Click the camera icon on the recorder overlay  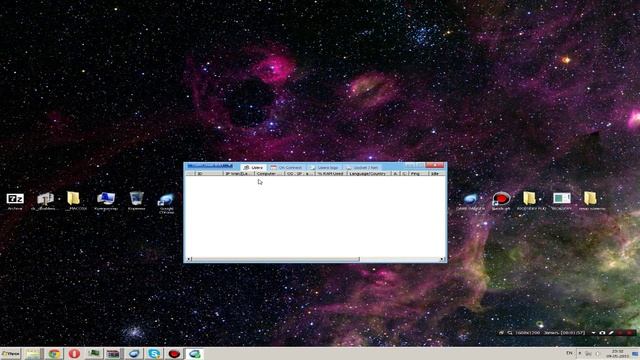click(602, 333)
